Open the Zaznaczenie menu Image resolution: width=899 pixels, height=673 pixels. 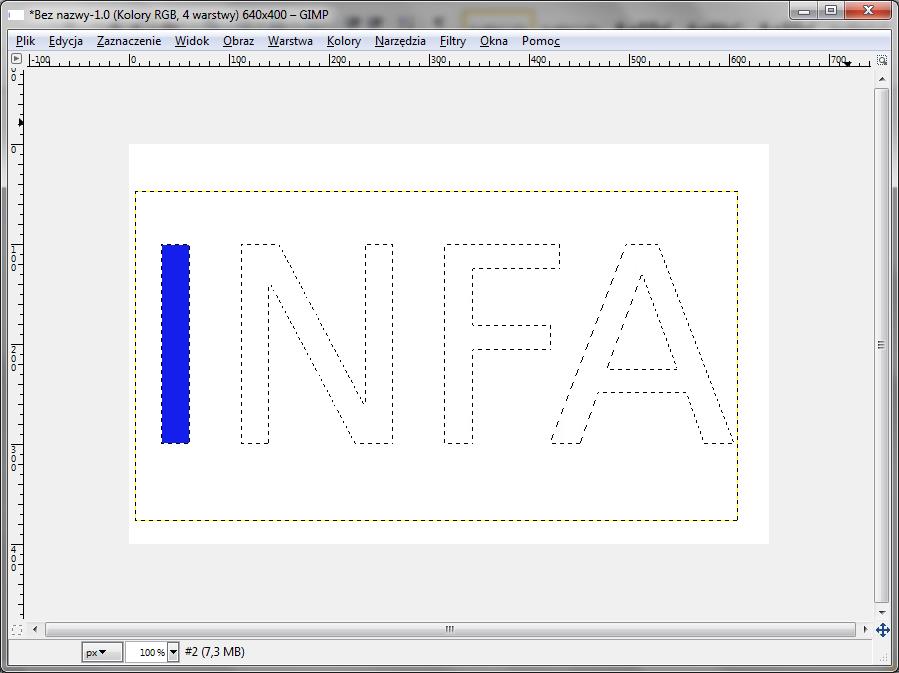click(129, 41)
